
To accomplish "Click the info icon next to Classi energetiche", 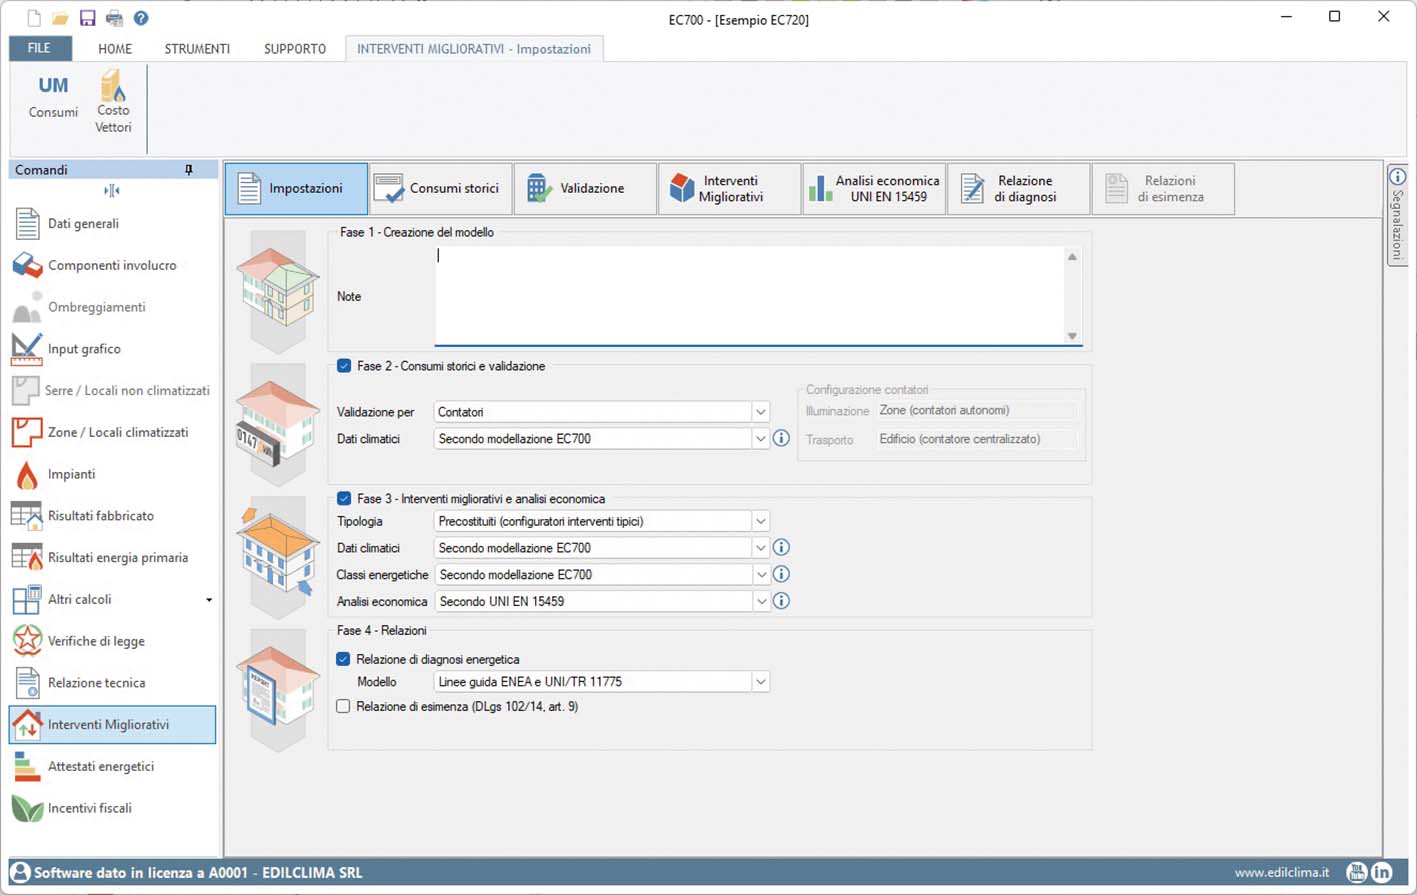I will pos(782,574).
